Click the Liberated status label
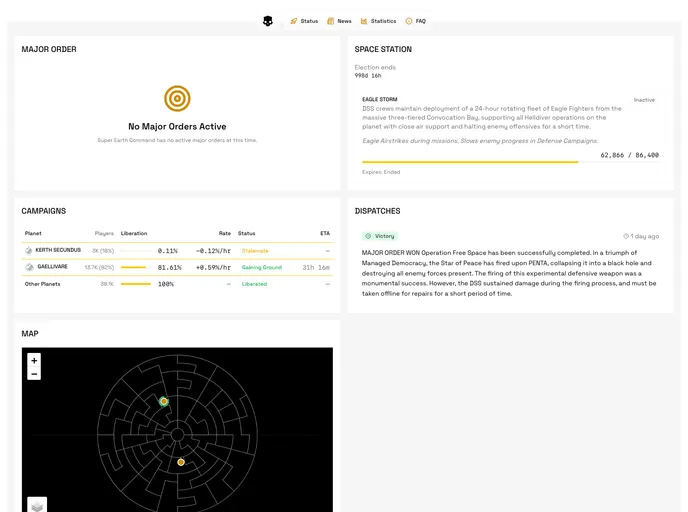 [254, 284]
